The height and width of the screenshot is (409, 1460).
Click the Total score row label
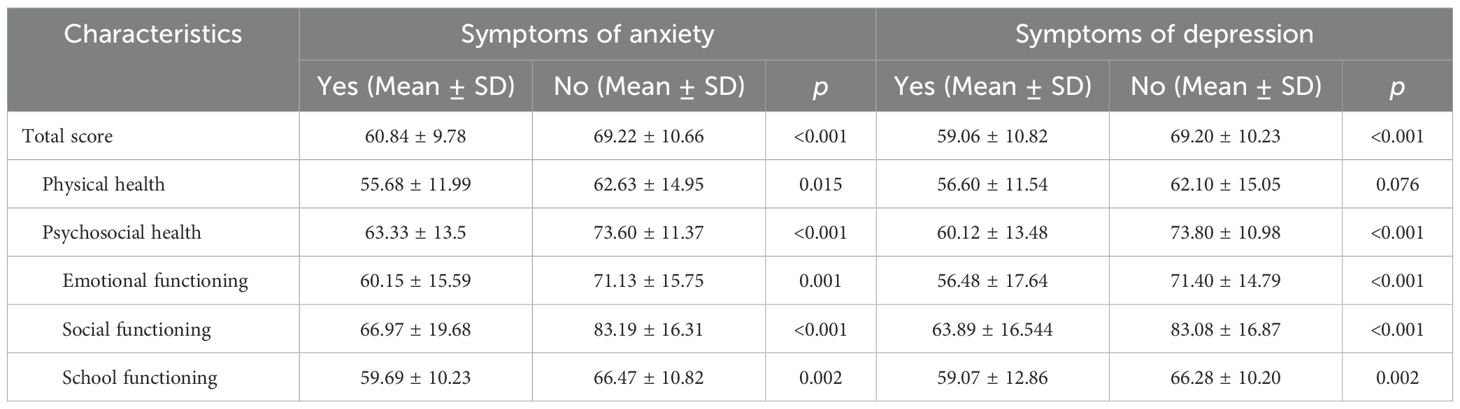pos(68,137)
